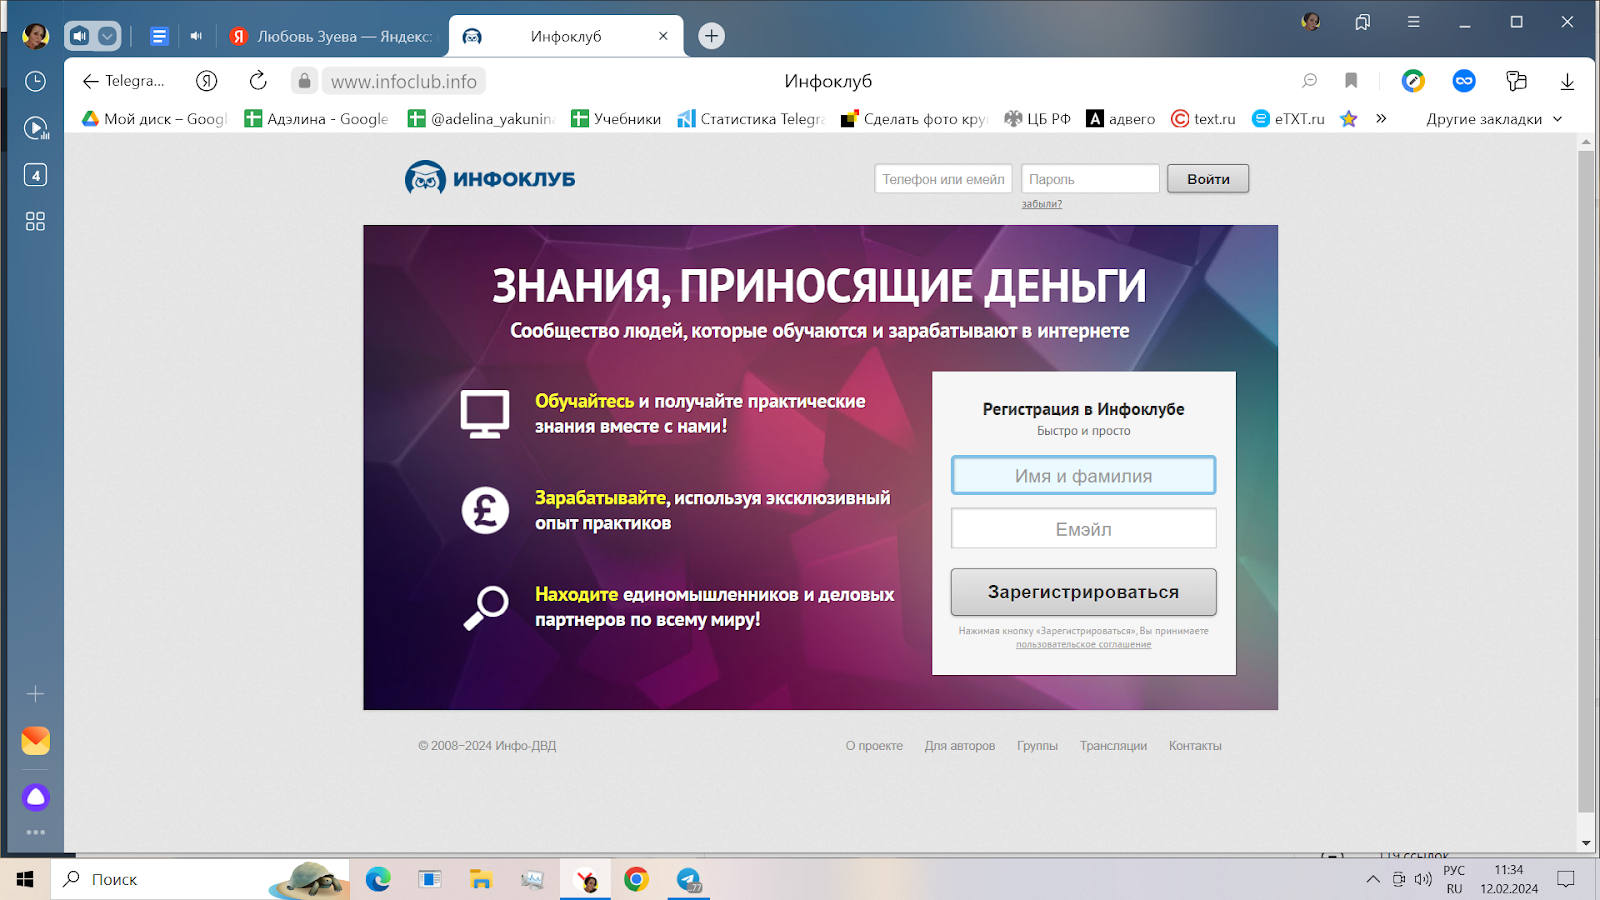The width and height of the screenshot is (1600, 900).
Task: Open eTXT.ru bookmark
Action: pyautogui.click(x=1288, y=119)
